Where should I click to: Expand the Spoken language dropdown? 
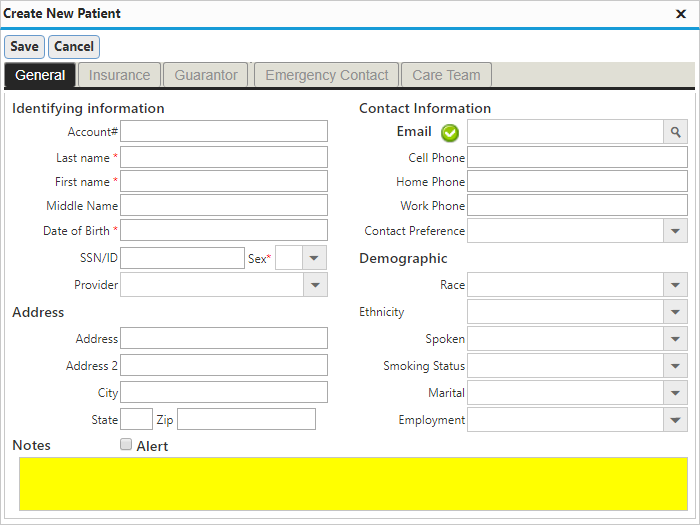point(675,339)
